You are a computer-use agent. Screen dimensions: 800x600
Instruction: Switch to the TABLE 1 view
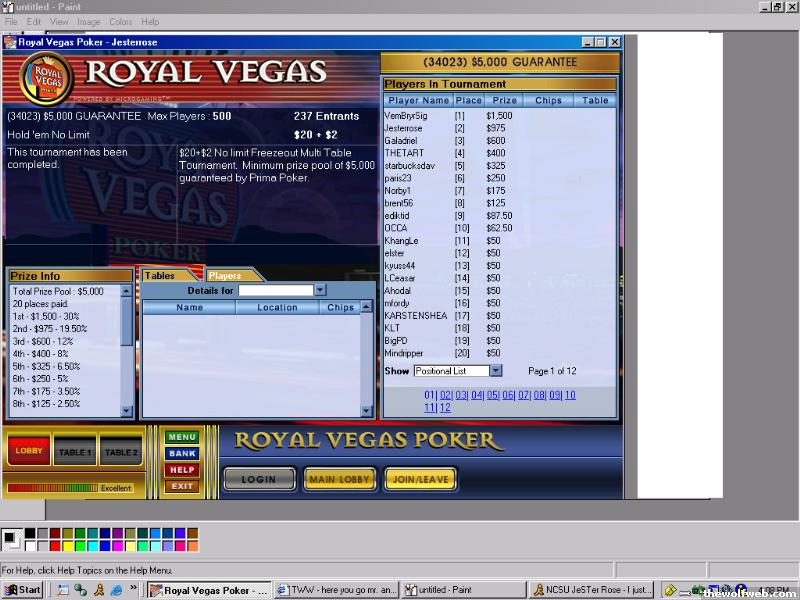(x=75, y=452)
